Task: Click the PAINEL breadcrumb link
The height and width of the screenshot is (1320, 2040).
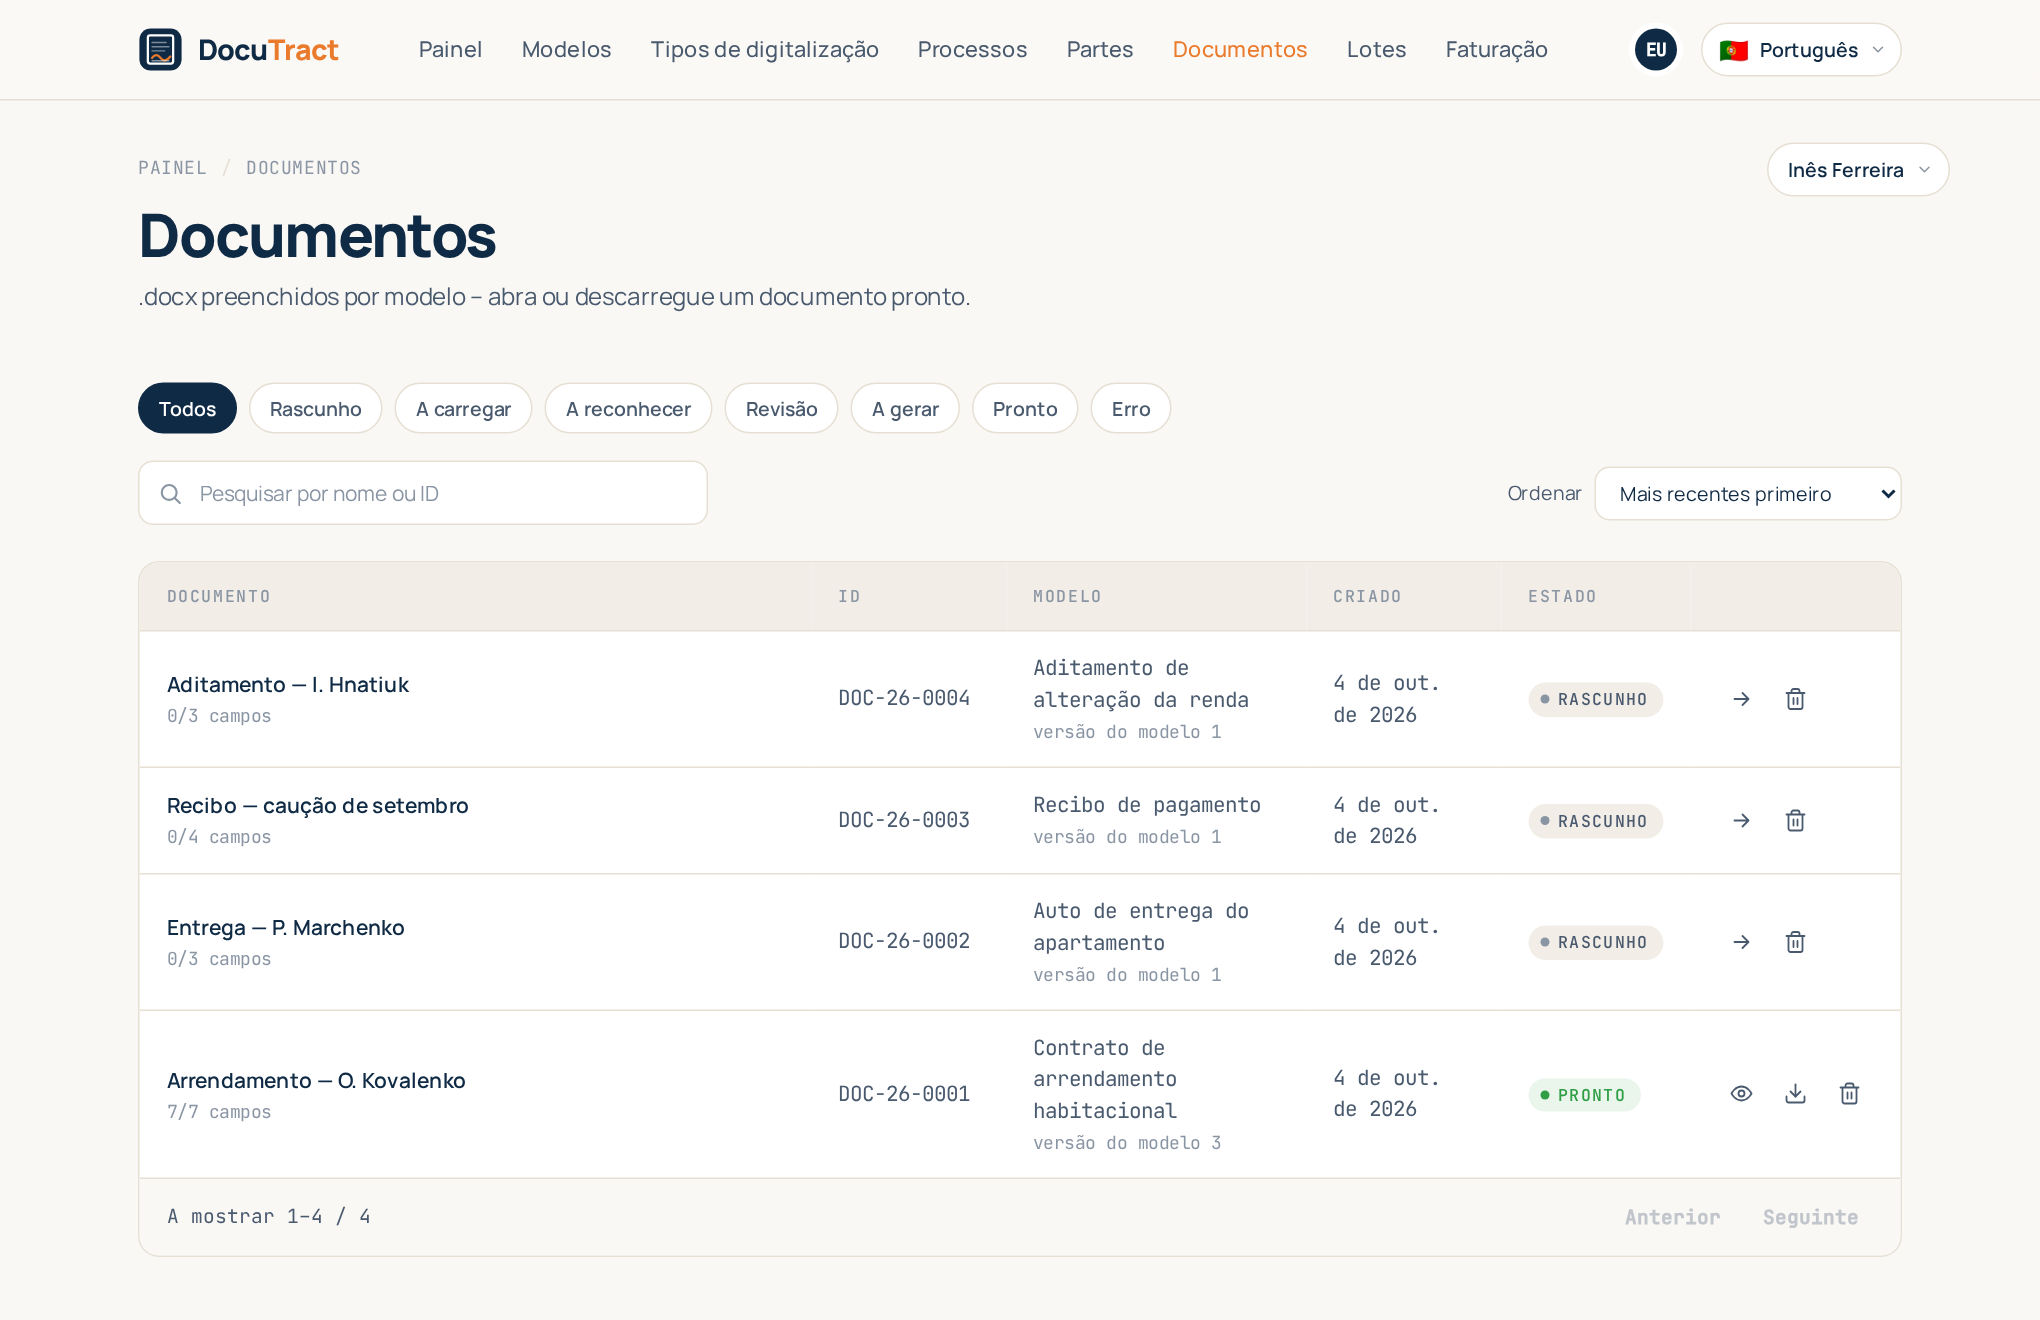Action: 172,168
